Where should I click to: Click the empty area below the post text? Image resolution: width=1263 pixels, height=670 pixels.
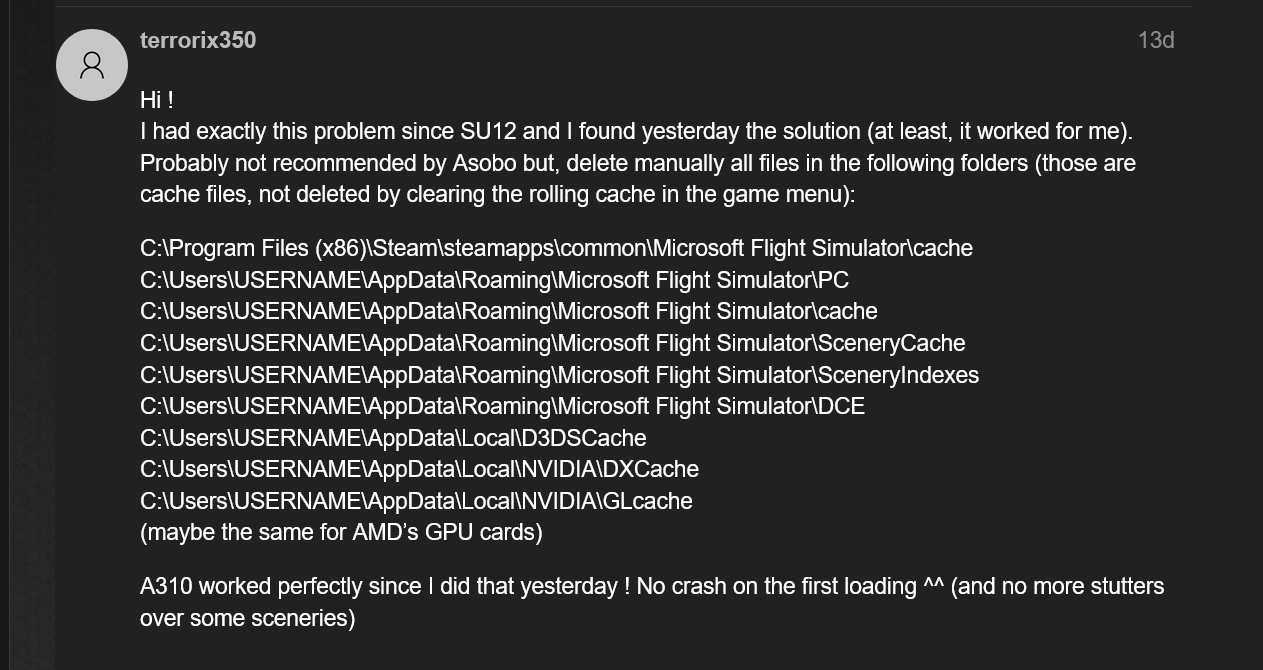(x=650, y=650)
